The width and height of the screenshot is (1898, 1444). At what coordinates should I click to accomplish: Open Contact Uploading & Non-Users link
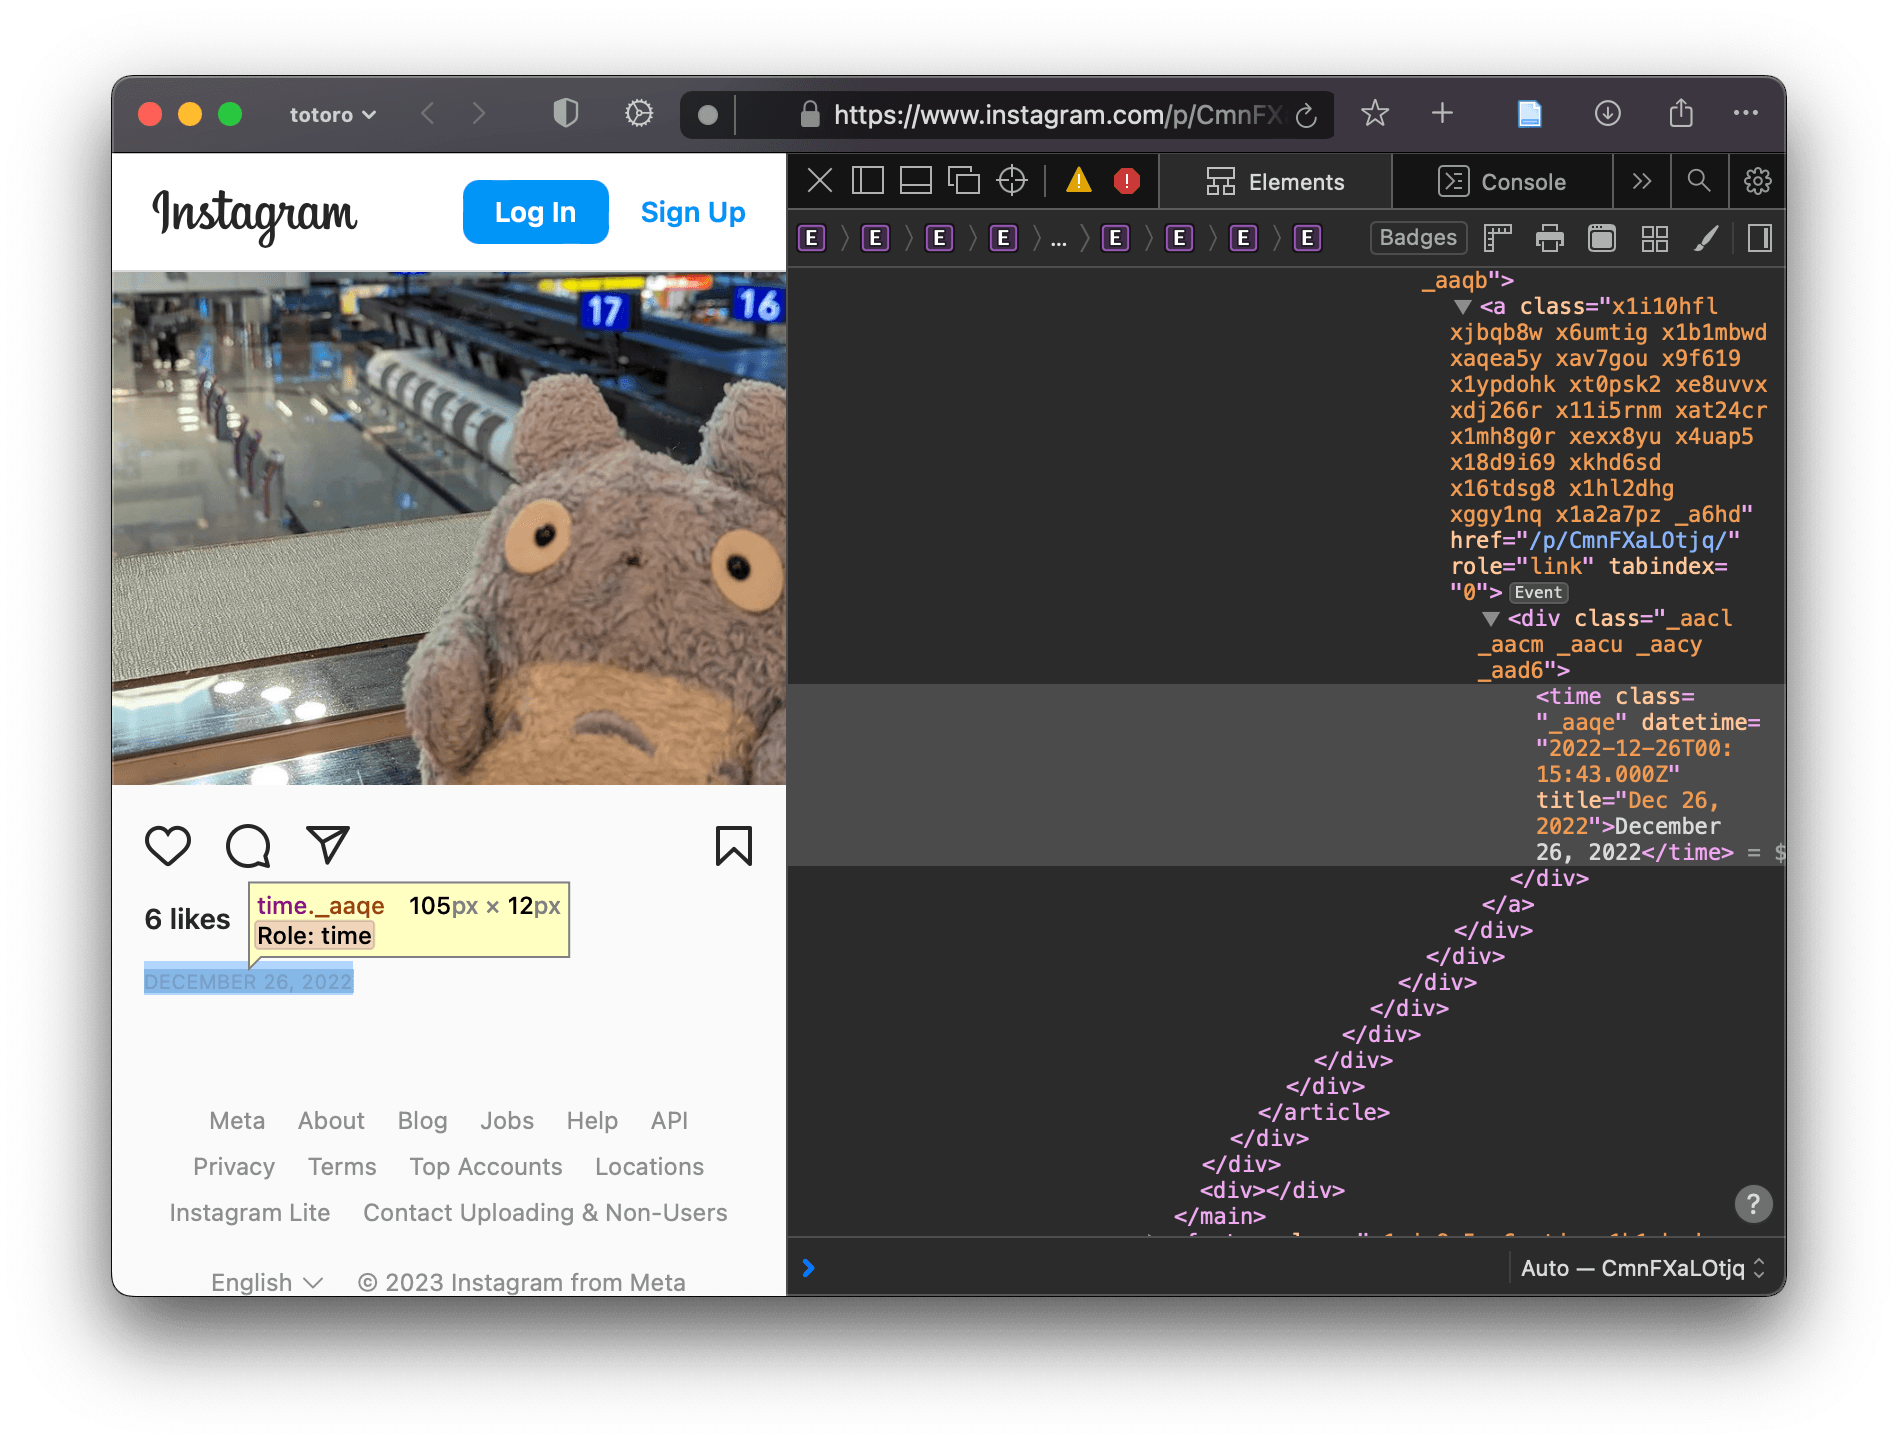(545, 1213)
